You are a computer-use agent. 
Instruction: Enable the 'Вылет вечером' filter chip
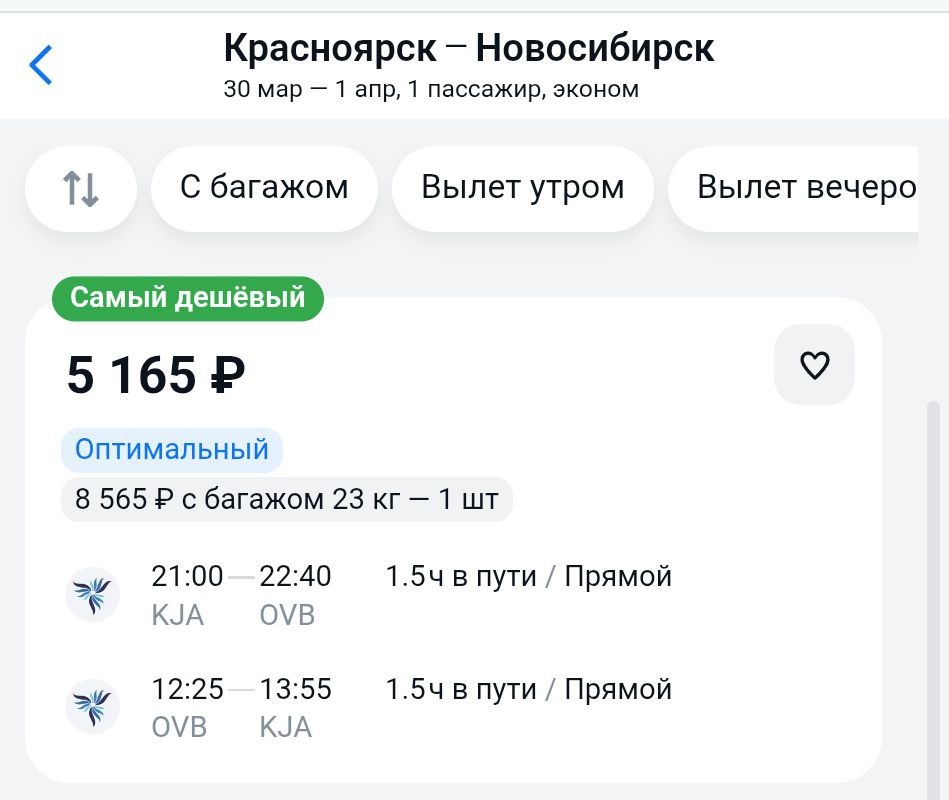(x=800, y=188)
